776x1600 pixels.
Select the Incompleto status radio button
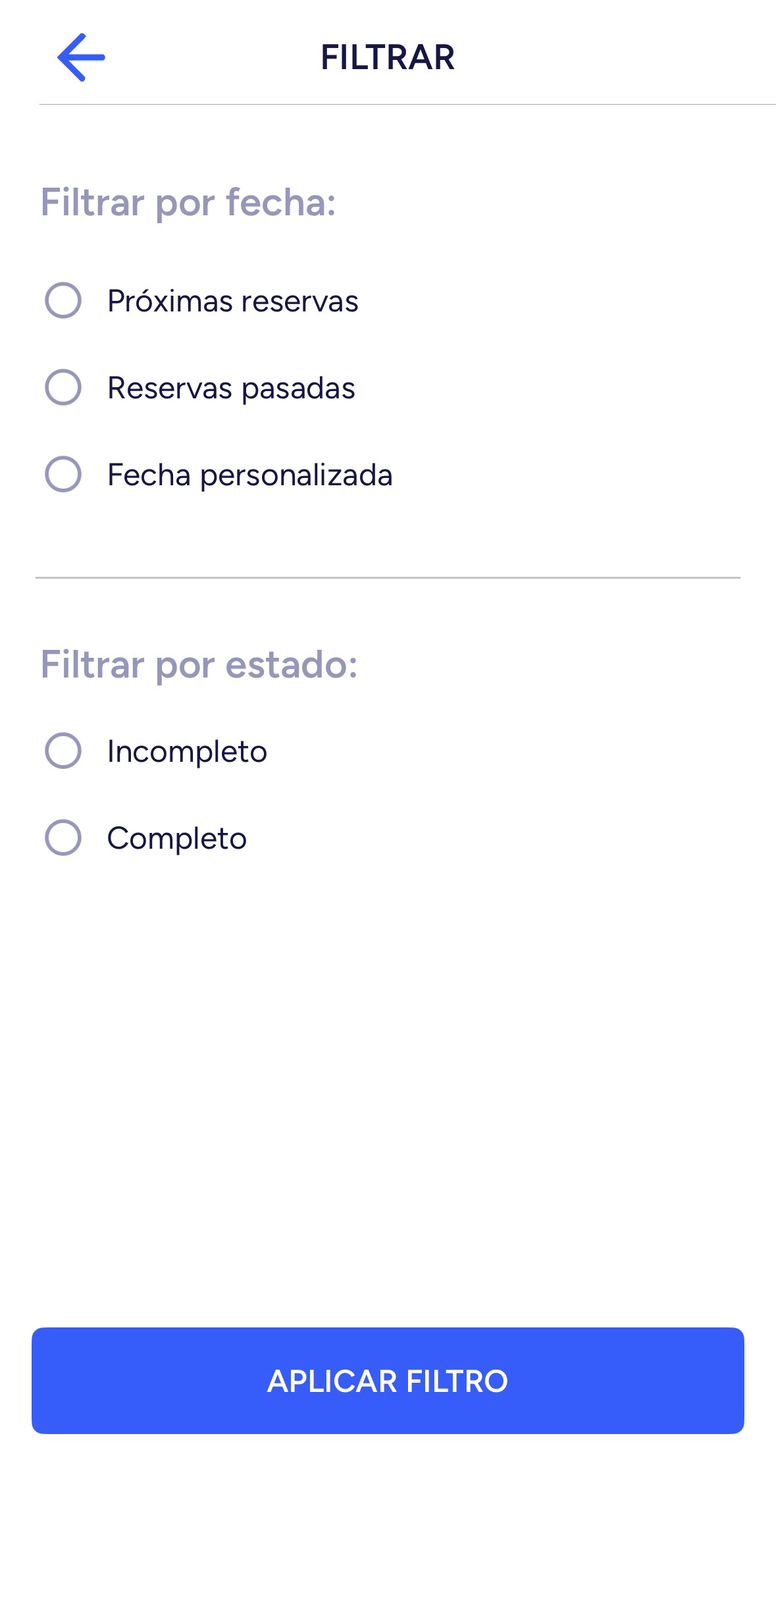[63, 751]
